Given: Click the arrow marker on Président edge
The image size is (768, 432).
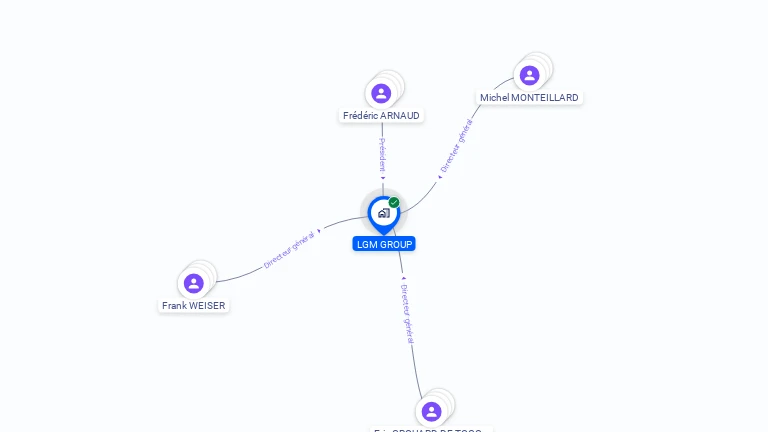Looking at the screenshot, I should [x=383, y=178].
